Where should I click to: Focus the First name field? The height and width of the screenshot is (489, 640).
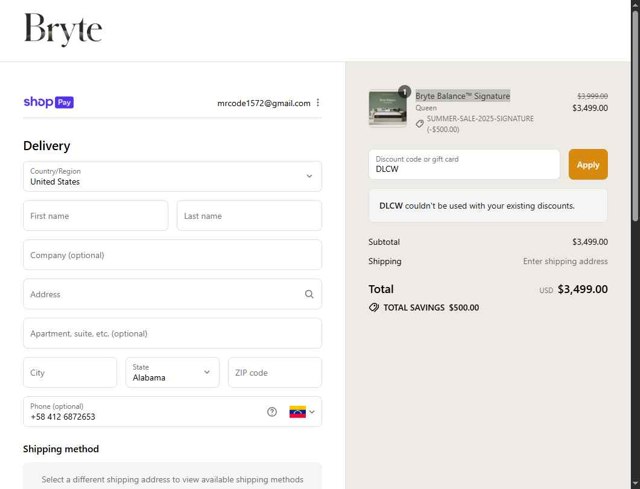tap(96, 216)
